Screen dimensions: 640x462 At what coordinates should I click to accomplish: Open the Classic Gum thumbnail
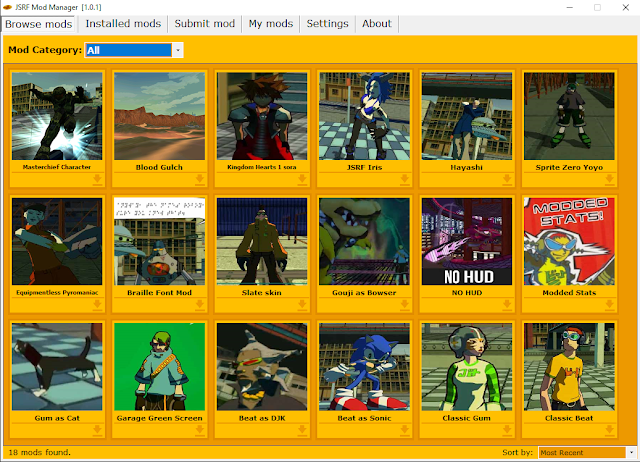[467, 366]
